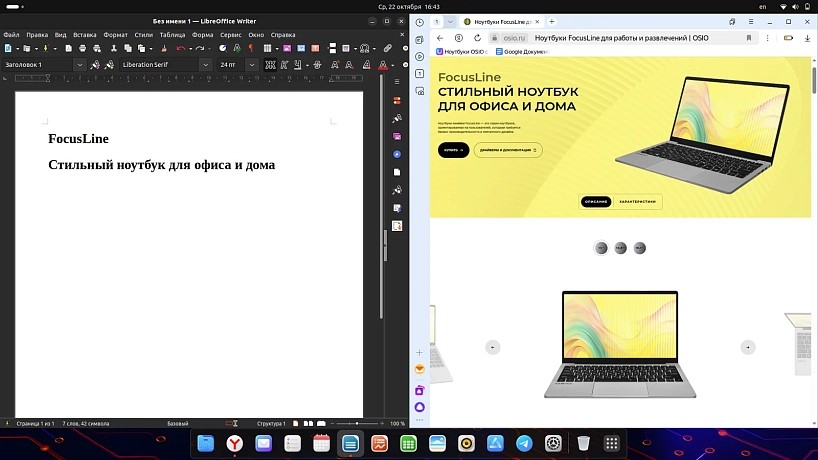Screen dimensions: 818x460
Task: Open the paragraph style dropdown 'Заголовок 1'
Action: (80, 65)
